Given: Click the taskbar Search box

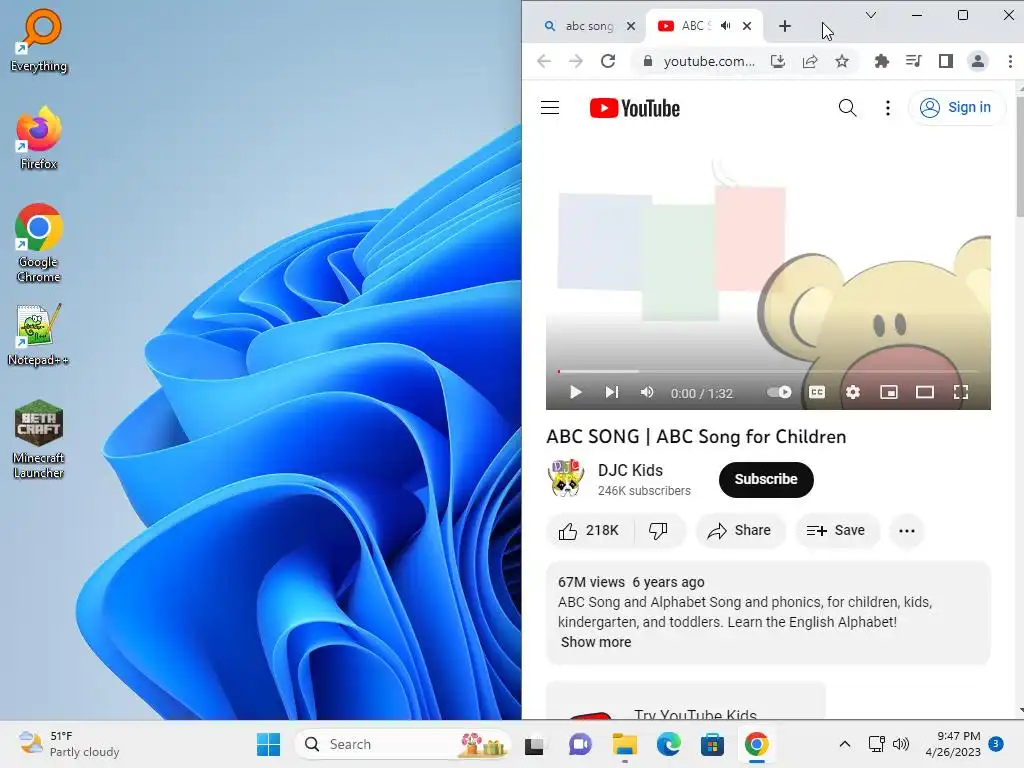Looking at the screenshot, I should 402,744.
